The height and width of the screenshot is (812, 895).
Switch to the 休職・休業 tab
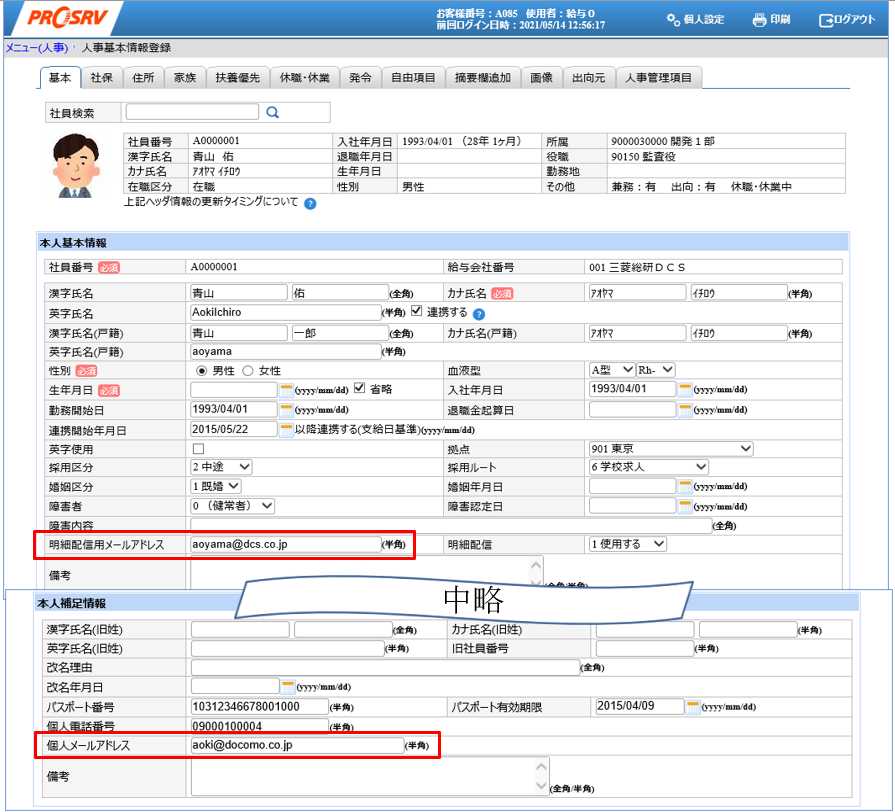(x=305, y=78)
